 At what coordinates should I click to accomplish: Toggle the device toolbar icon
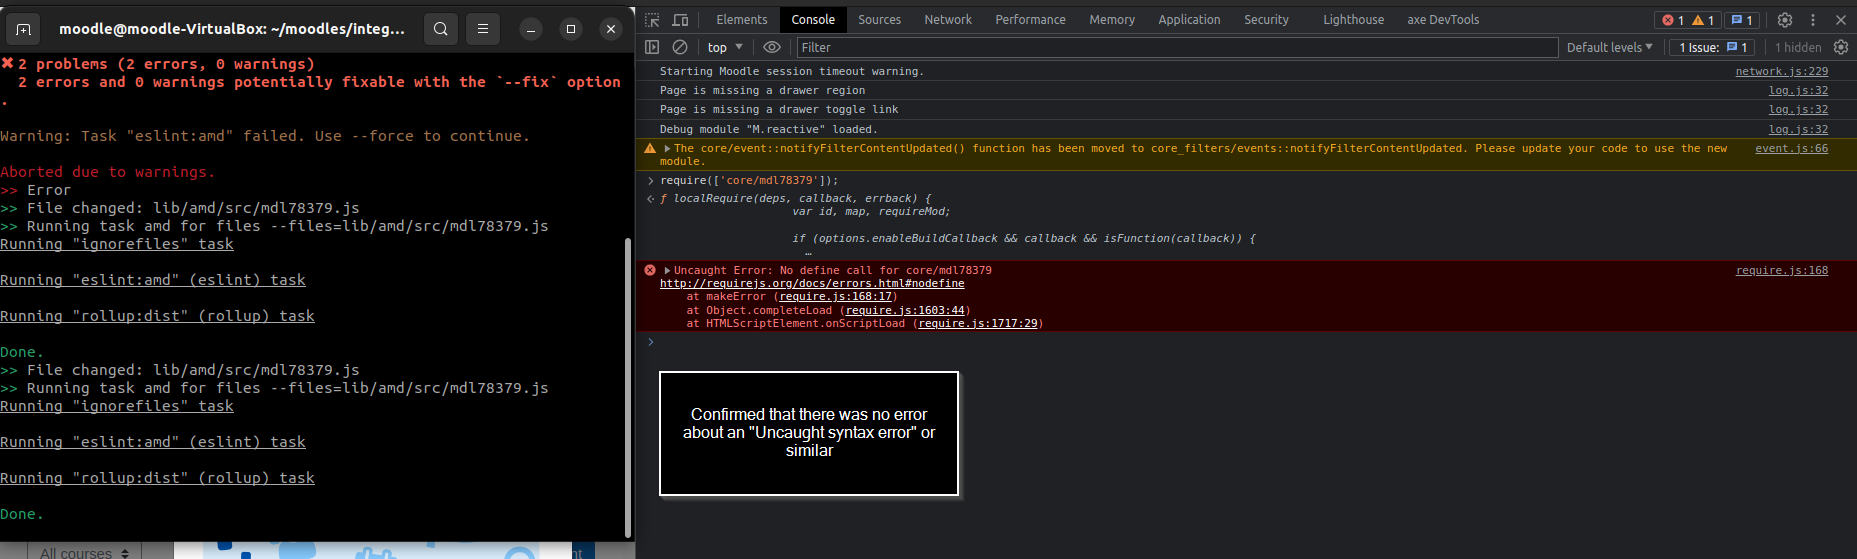tap(680, 20)
